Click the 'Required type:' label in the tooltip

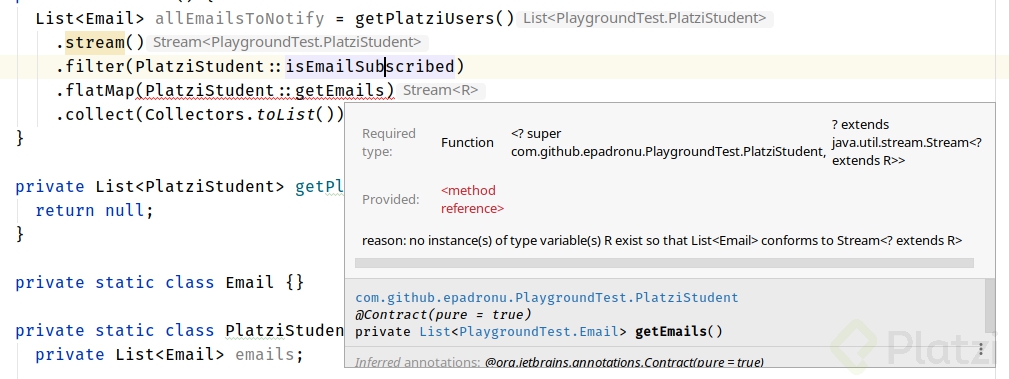pyautogui.click(x=389, y=143)
